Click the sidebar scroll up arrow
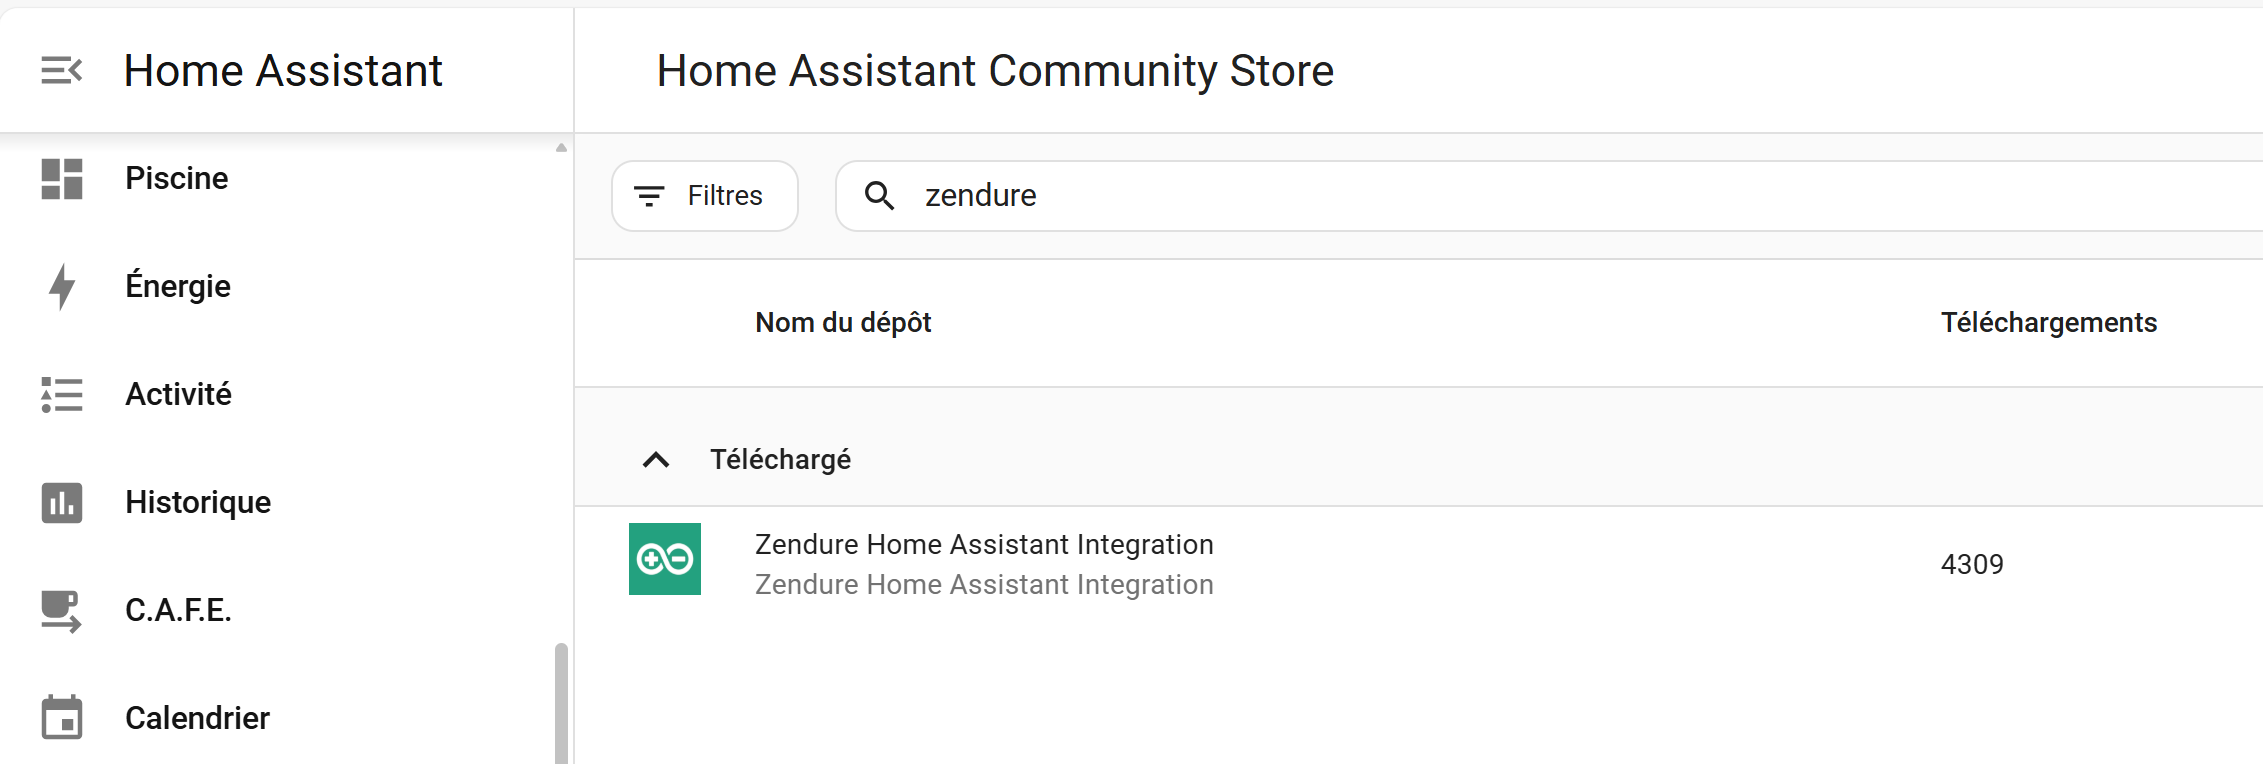Screen dimensions: 2263x764 pos(561,148)
